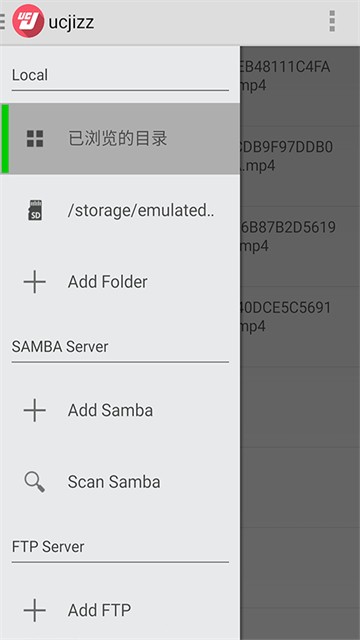Click the plus icon beside Add Samba
Image resolution: width=360 pixels, height=640 pixels.
(x=35, y=410)
